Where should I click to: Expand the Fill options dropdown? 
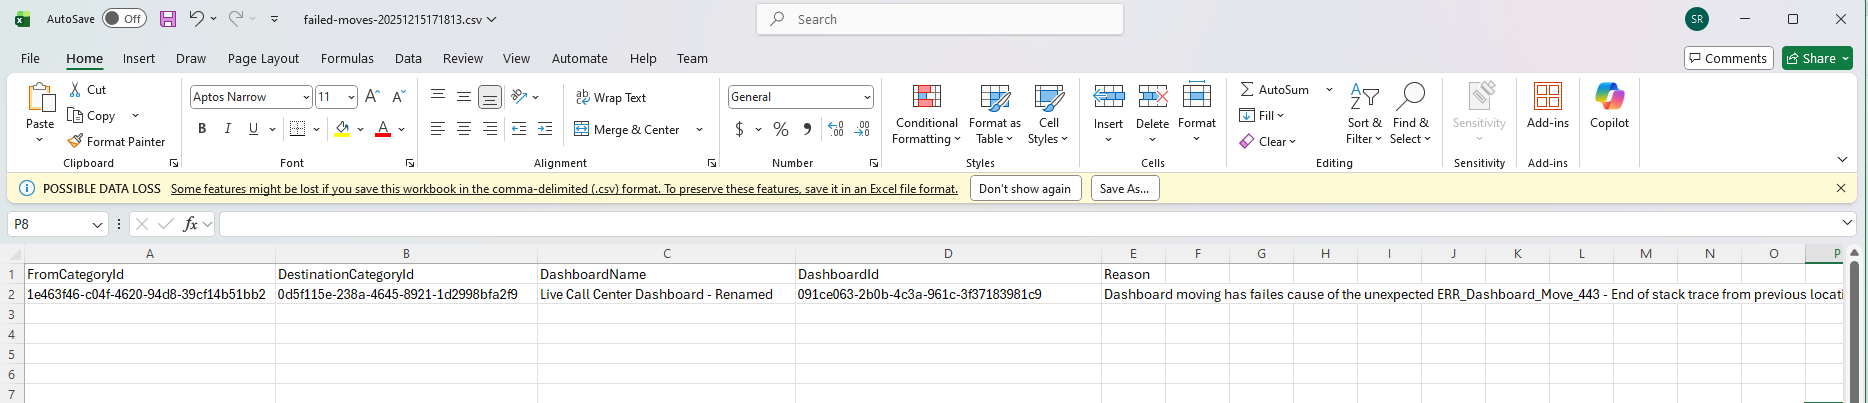(x=1280, y=116)
